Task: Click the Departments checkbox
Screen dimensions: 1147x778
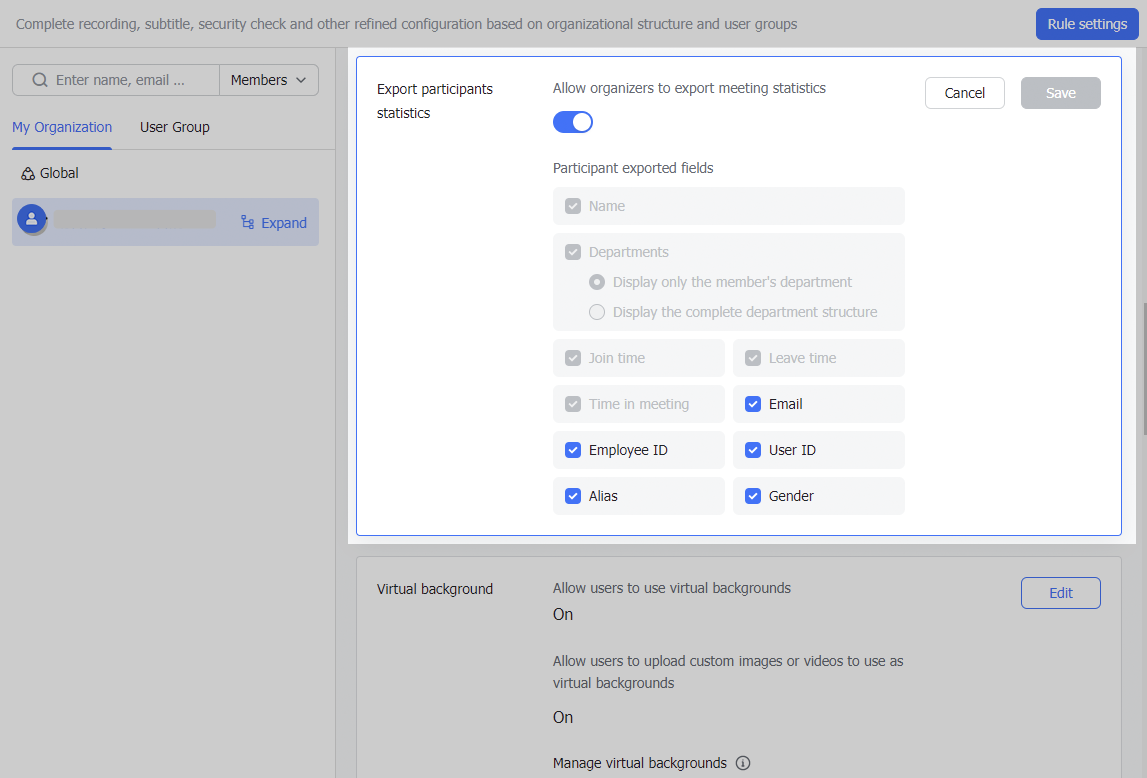Action: tap(573, 252)
